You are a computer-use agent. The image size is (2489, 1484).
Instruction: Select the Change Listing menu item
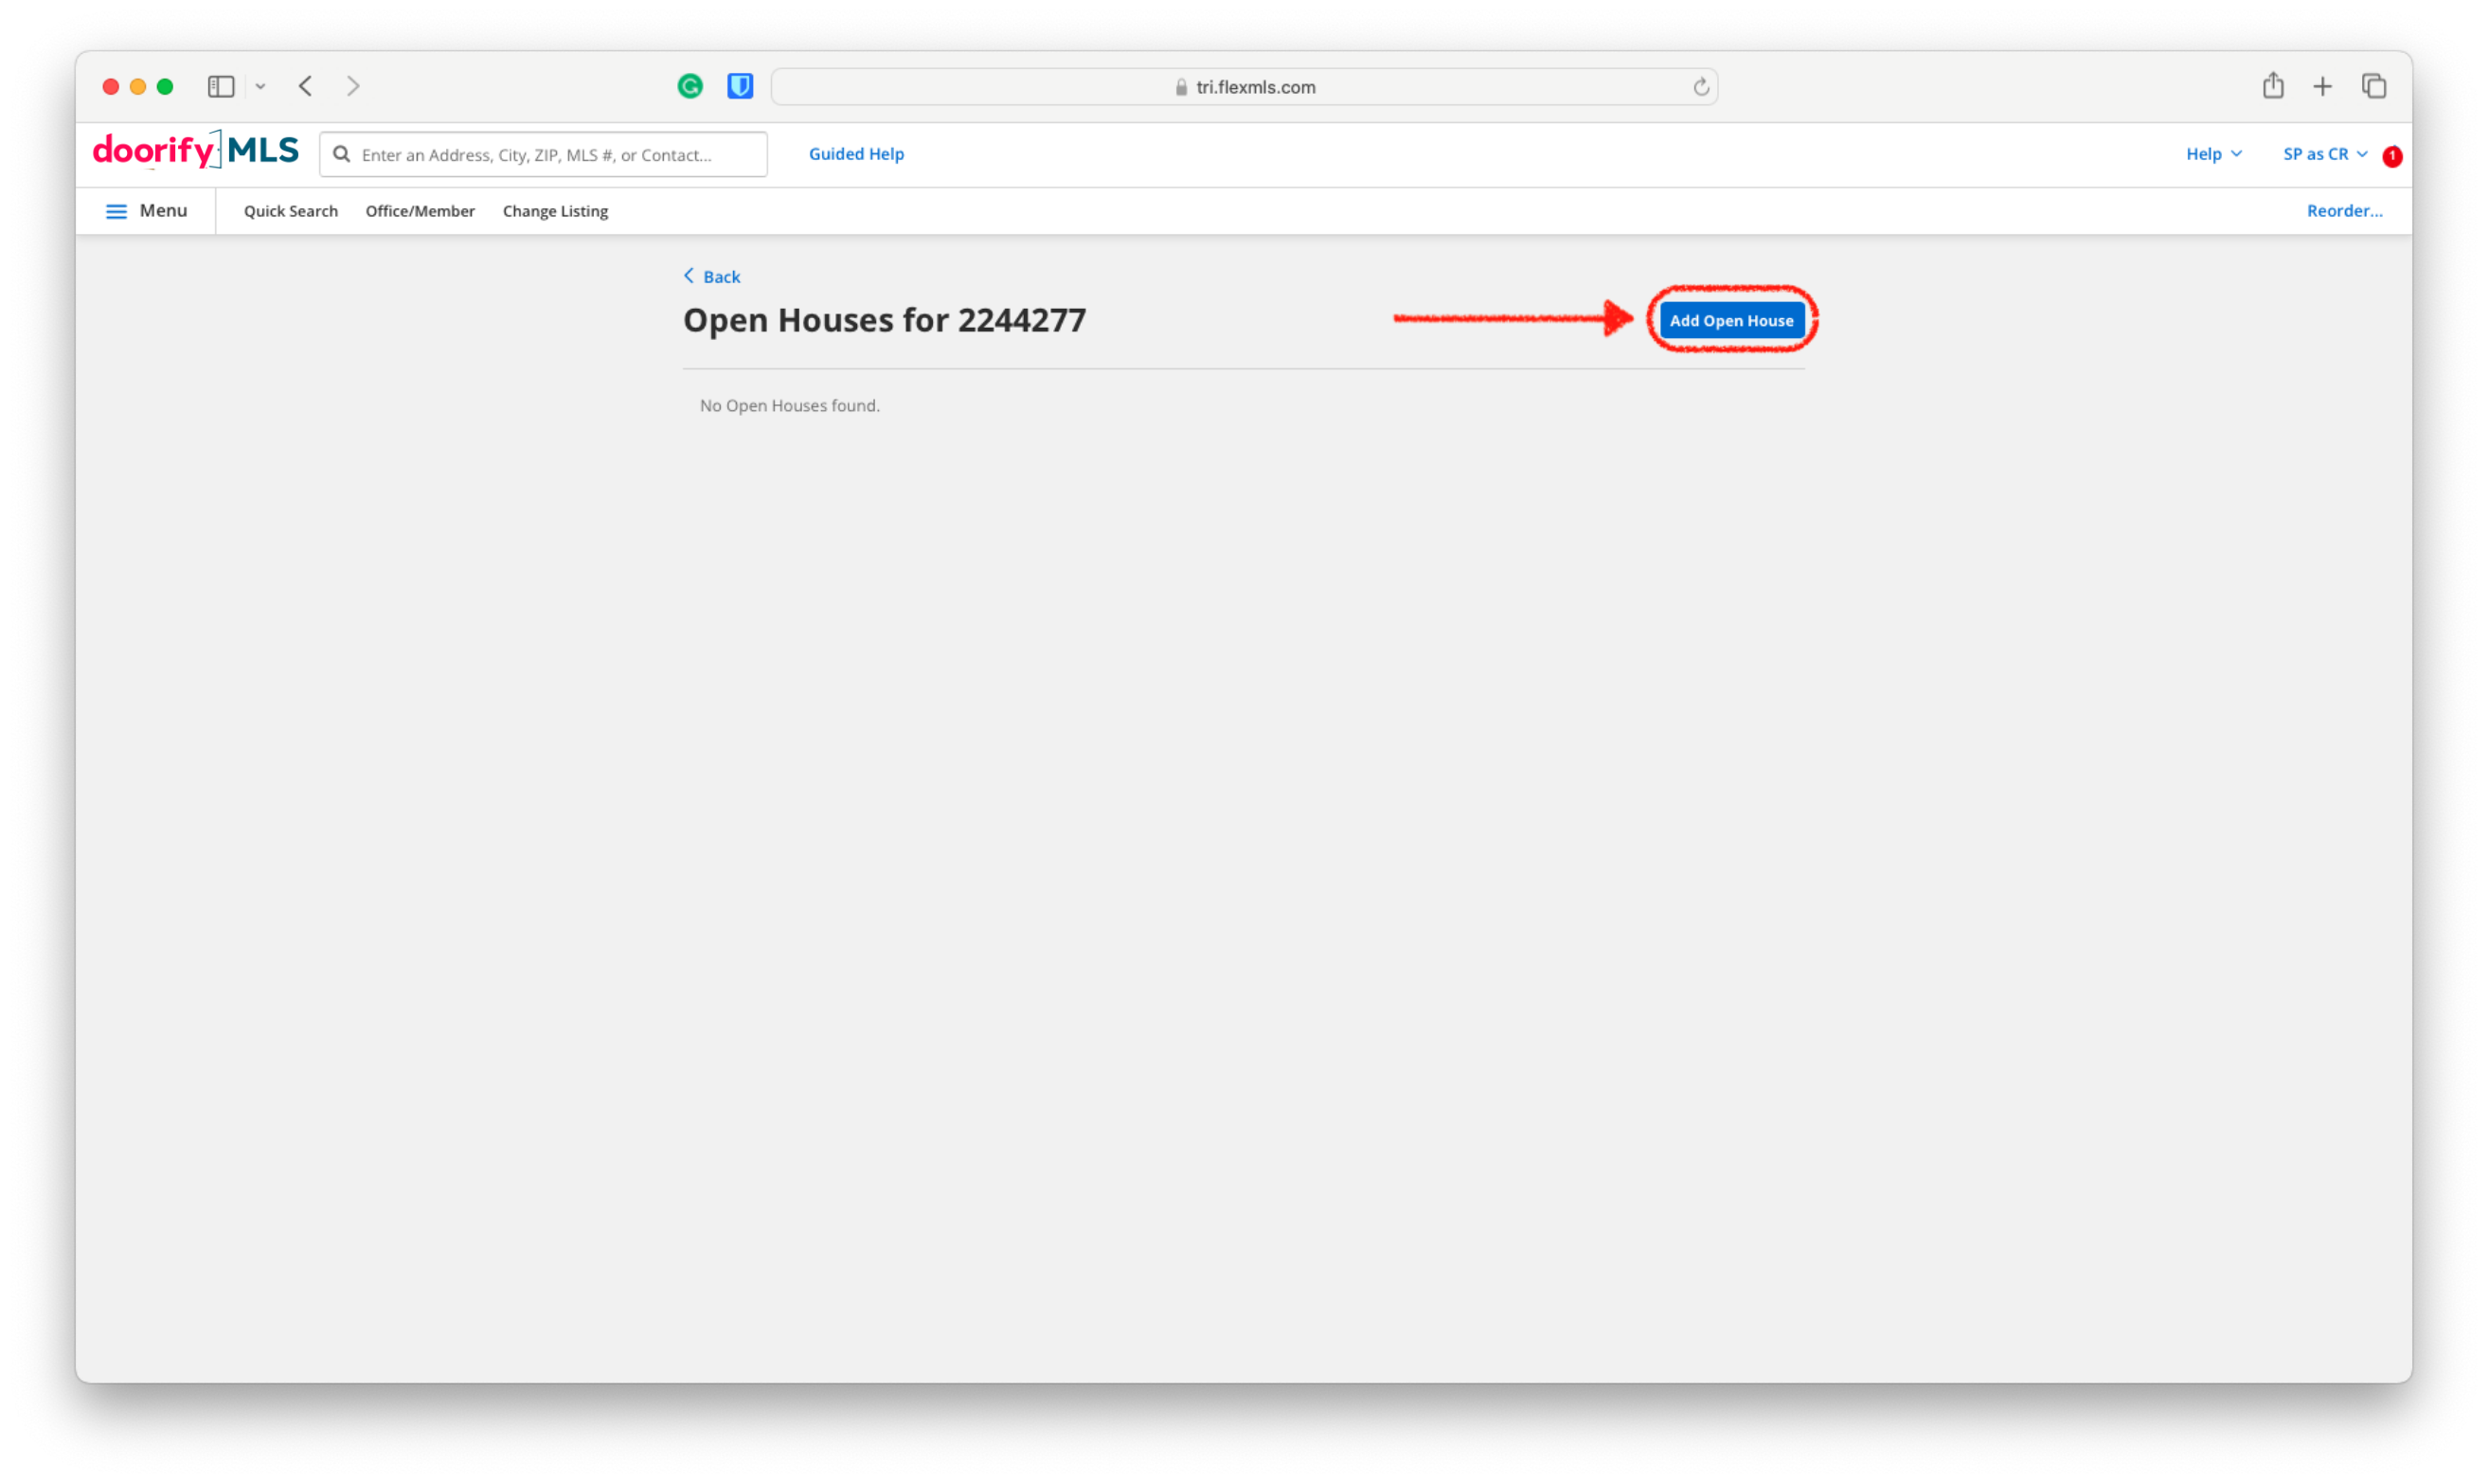[x=555, y=211]
